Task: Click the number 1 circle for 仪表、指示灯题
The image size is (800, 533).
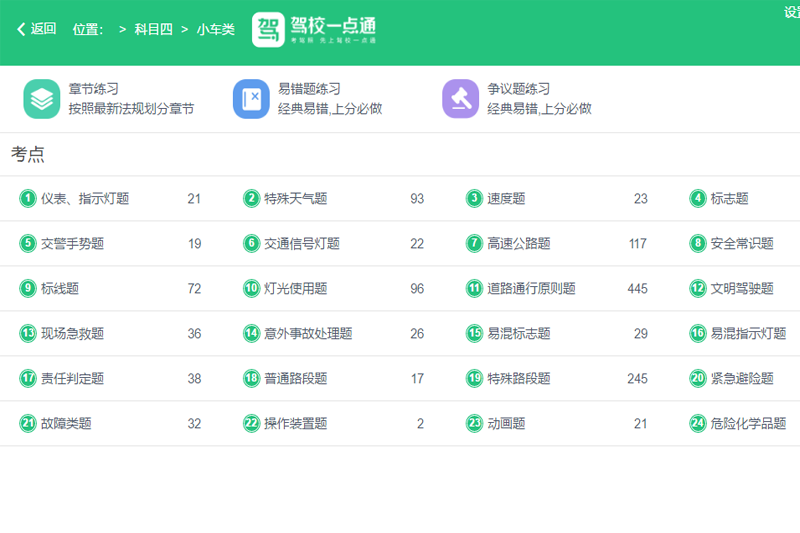Action: [x=28, y=199]
